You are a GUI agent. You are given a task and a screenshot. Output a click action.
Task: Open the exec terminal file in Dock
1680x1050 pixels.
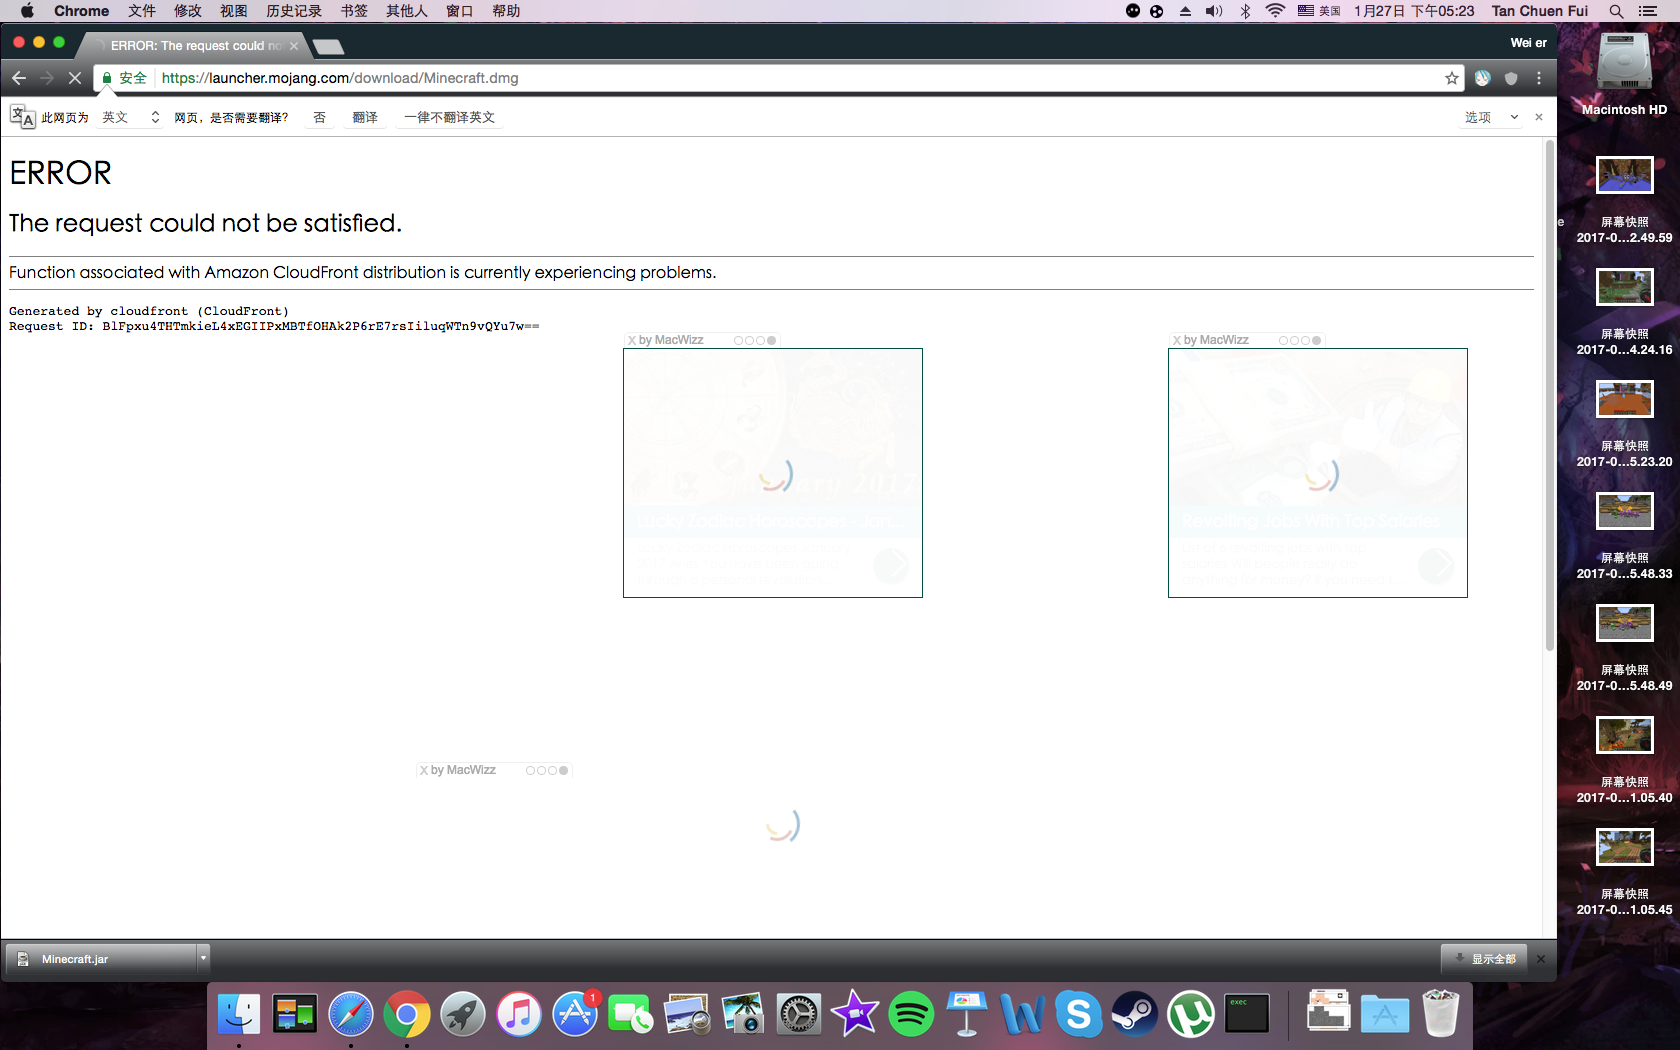pyautogui.click(x=1247, y=1015)
